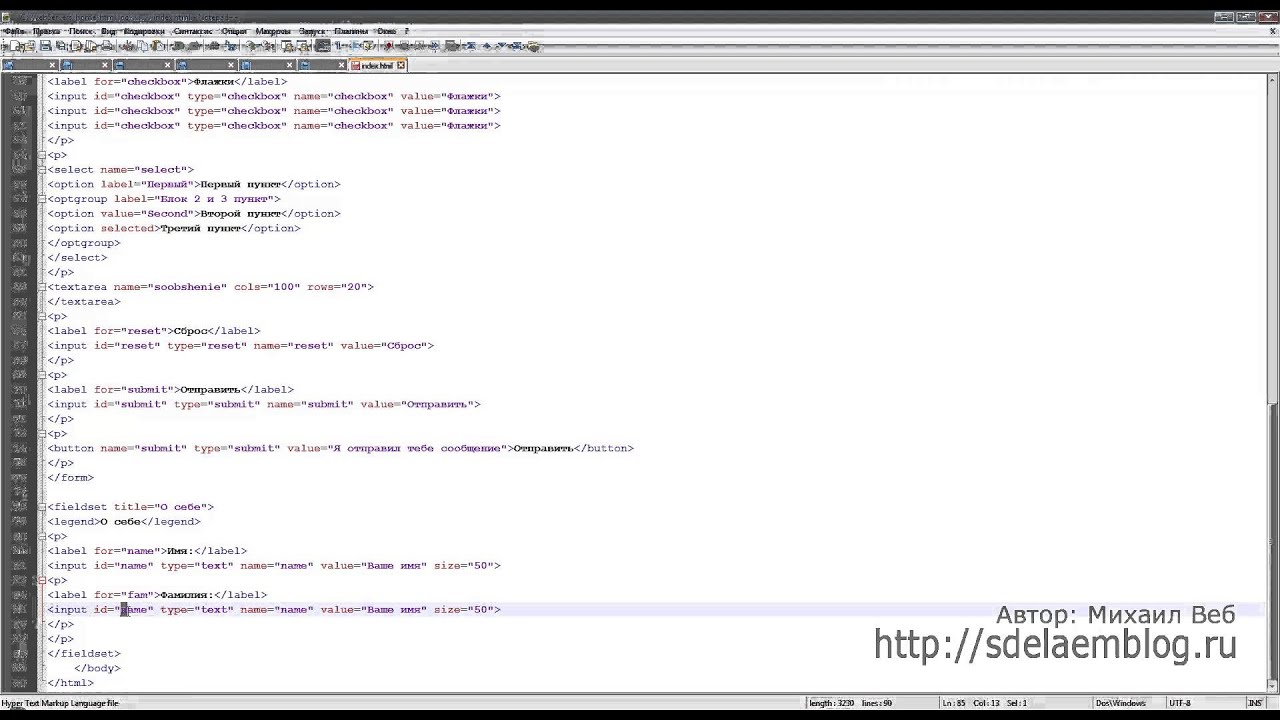The height and width of the screenshot is (720, 1280).
Task: Collapse the red-marked p block above label "fam"
Action: [x=42, y=580]
